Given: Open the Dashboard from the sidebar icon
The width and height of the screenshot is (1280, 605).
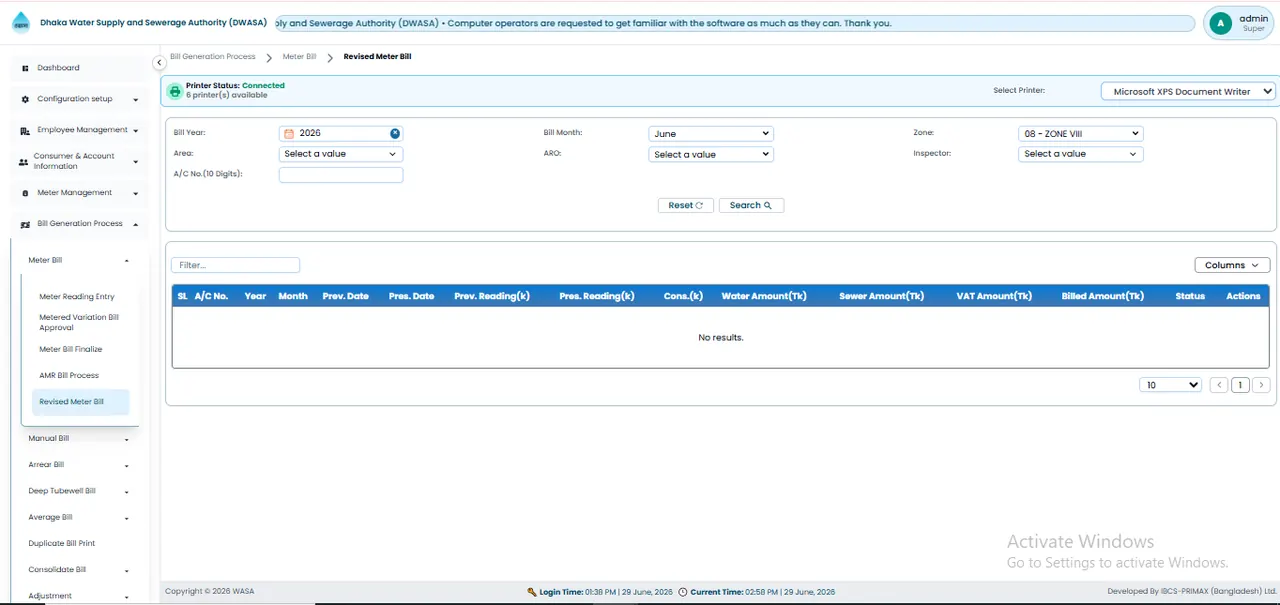Looking at the screenshot, I should [25, 68].
